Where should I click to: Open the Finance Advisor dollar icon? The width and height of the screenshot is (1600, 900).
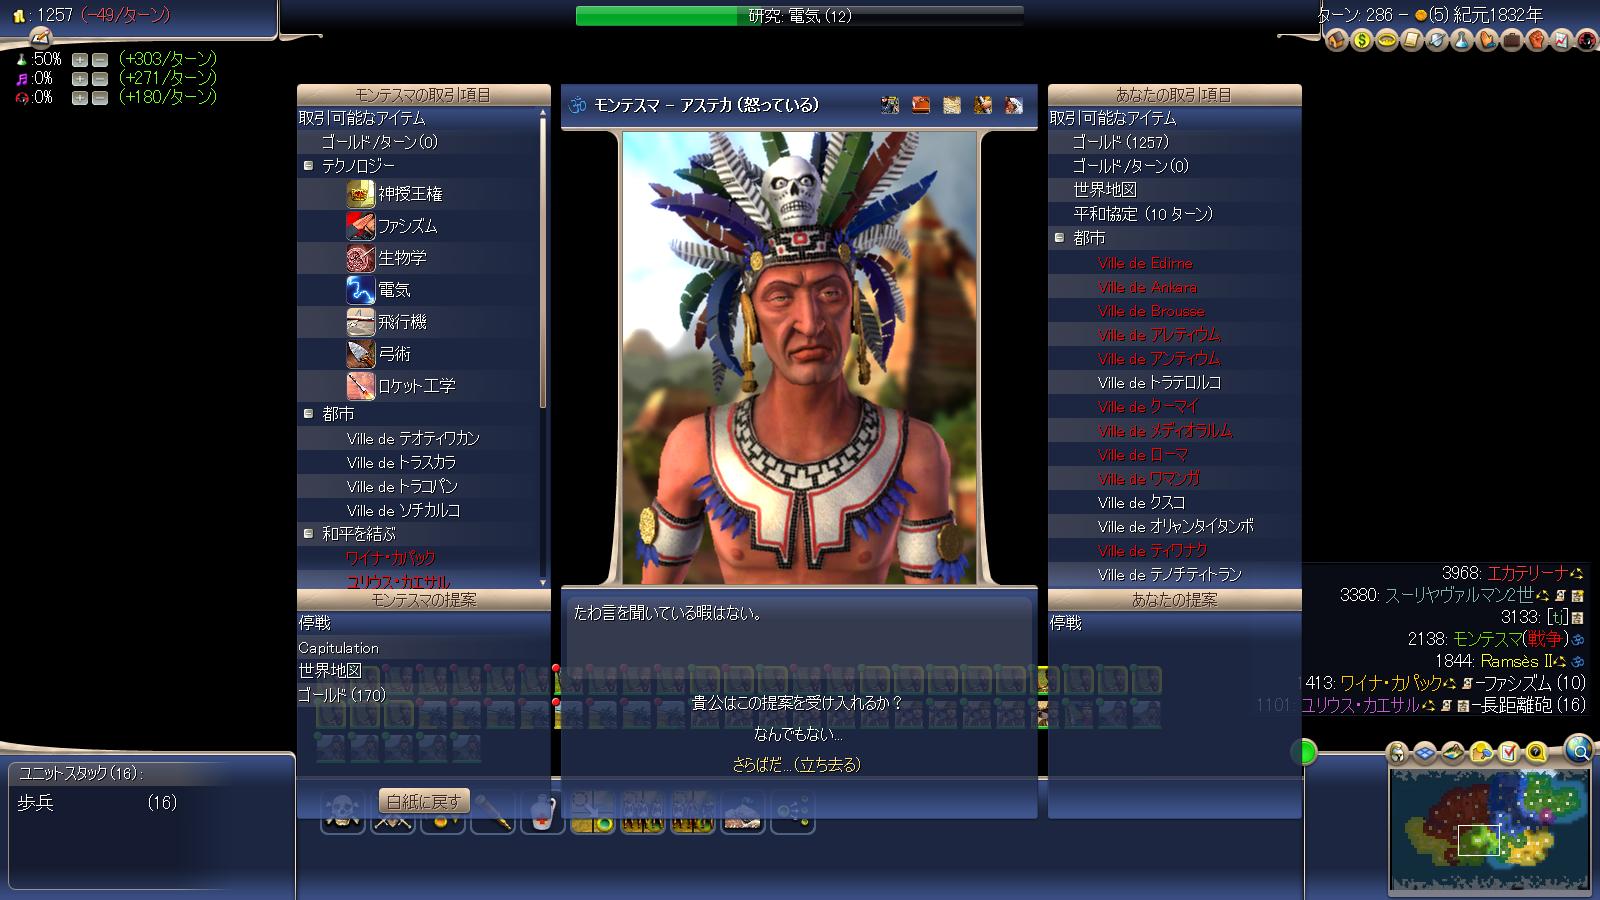coord(1362,41)
